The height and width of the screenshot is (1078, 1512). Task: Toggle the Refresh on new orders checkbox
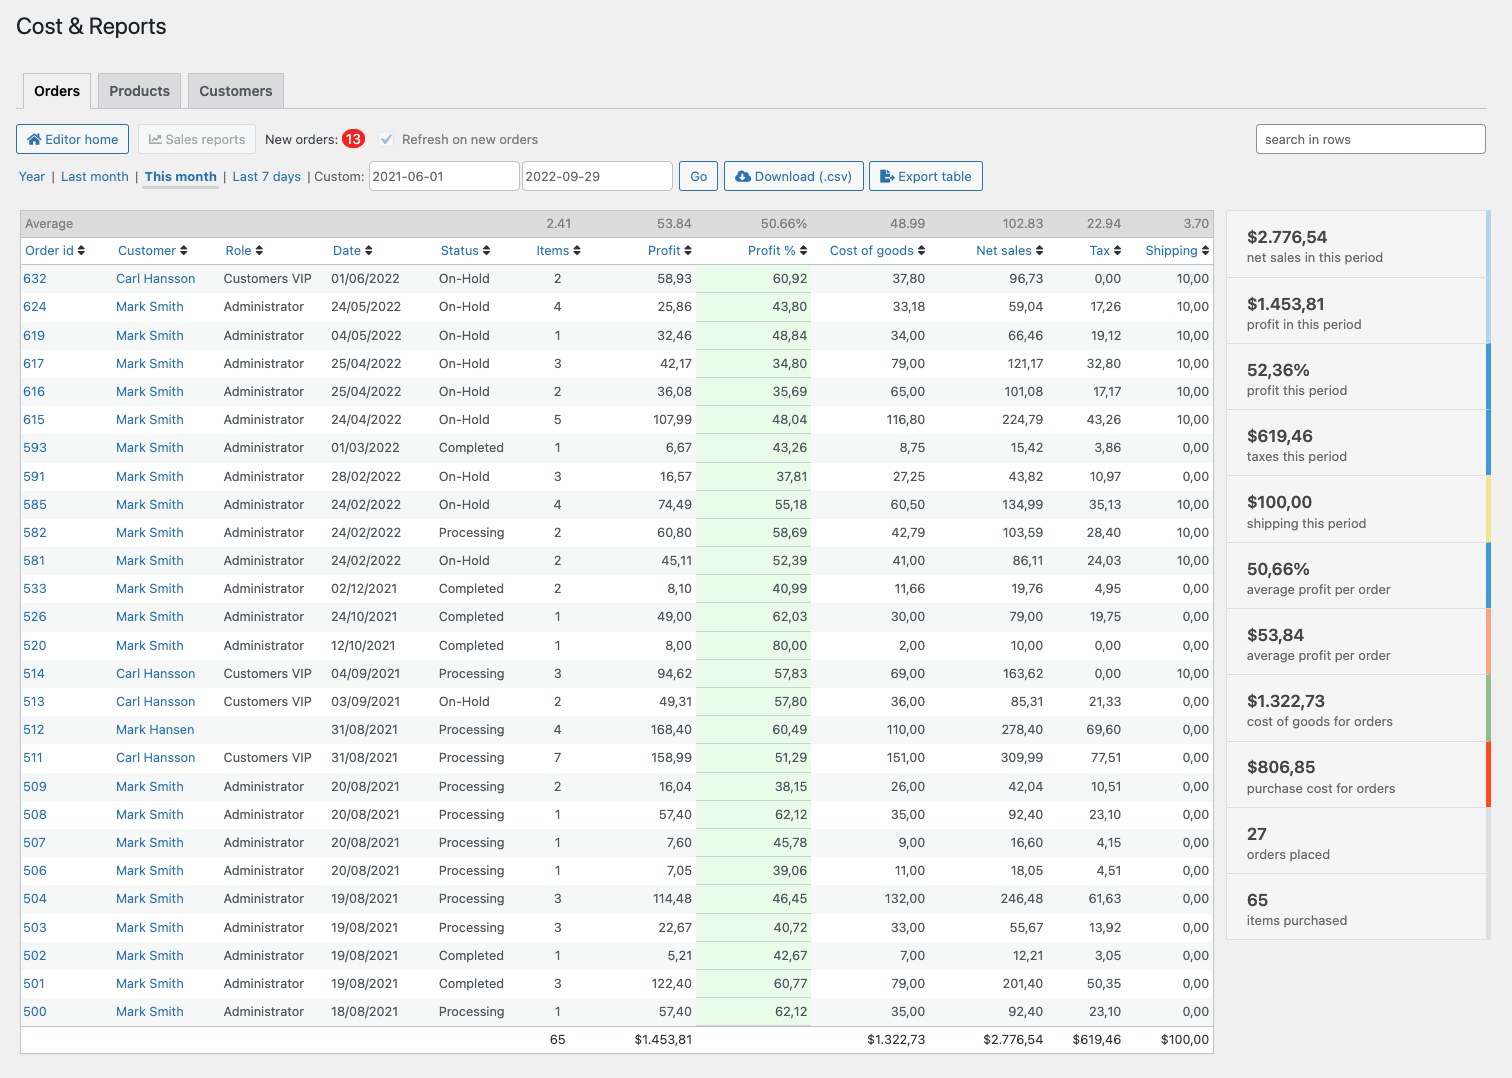[x=387, y=139]
